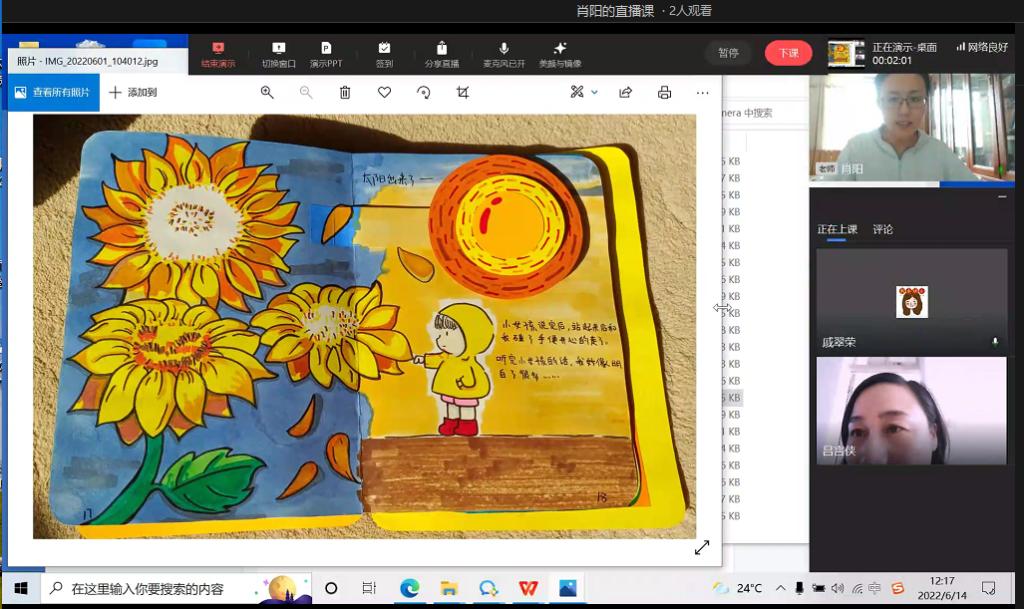The image size is (1024, 609).
Task: Share the photo using share icon
Action: [x=625, y=92]
